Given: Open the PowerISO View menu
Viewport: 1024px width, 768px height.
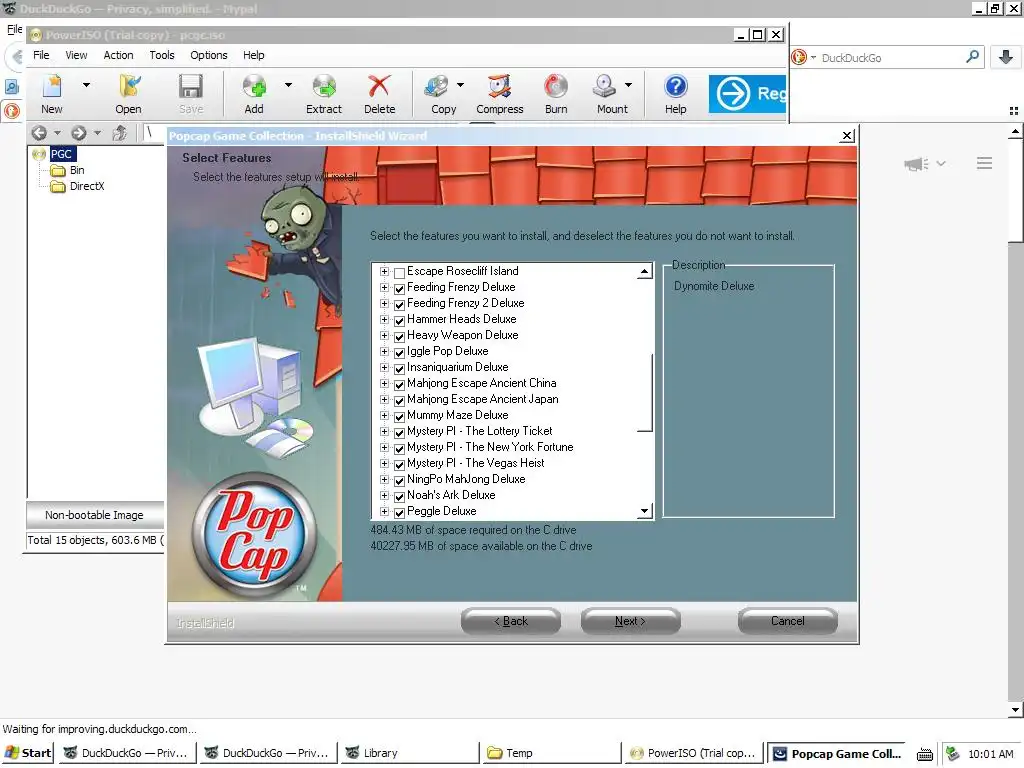Looking at the screenshot, I should (76, 55).
